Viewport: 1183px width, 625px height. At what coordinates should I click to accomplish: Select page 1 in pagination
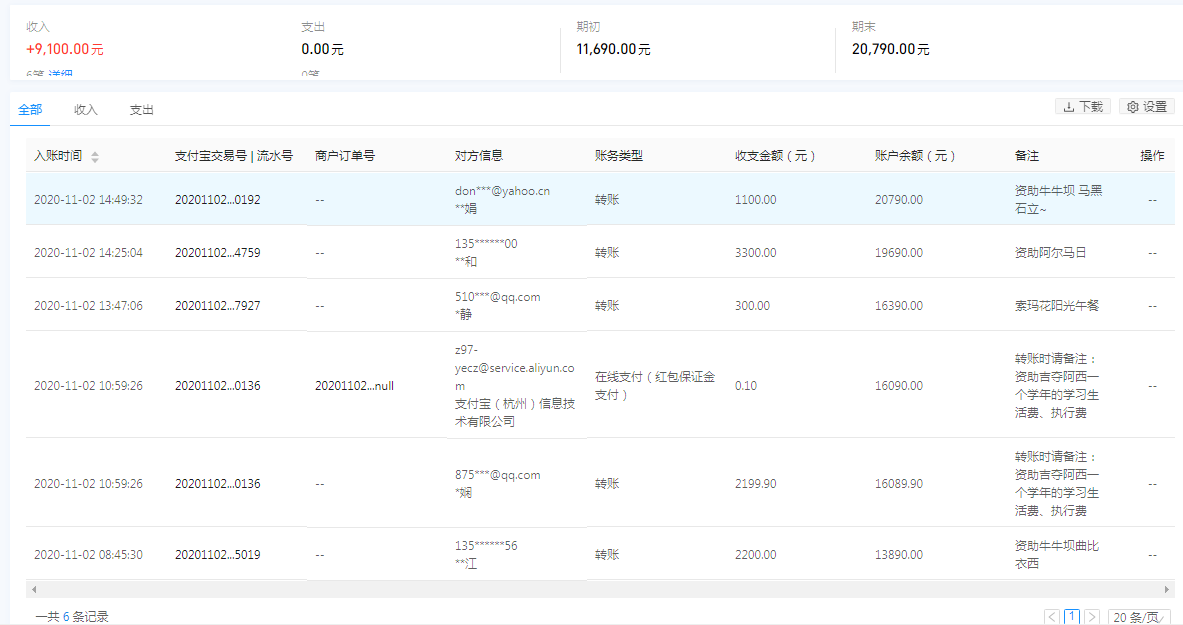point(1072,617)
